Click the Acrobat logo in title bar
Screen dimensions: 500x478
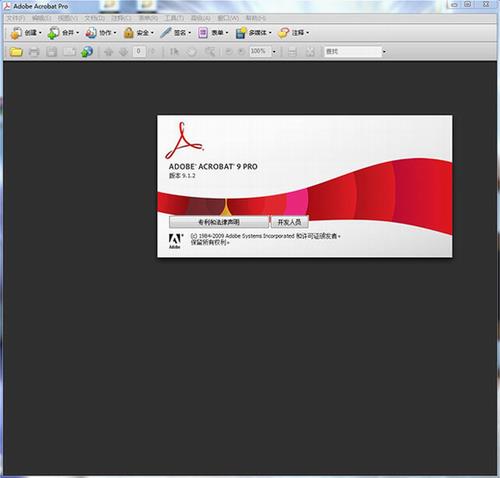tap(7, 6)
